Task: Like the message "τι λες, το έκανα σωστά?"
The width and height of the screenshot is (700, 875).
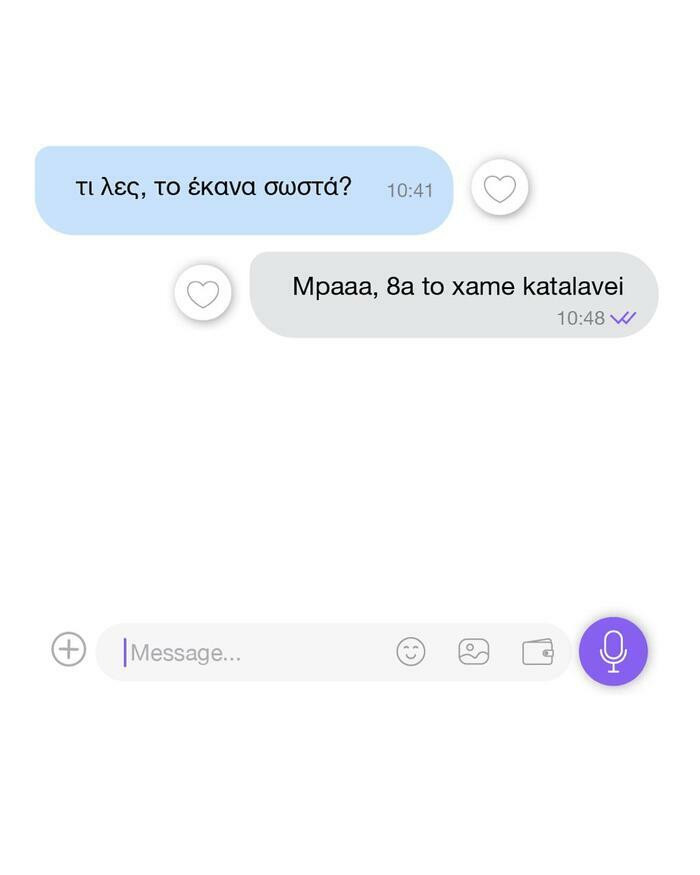Action: pyautogui.click(x=500, y=188)
